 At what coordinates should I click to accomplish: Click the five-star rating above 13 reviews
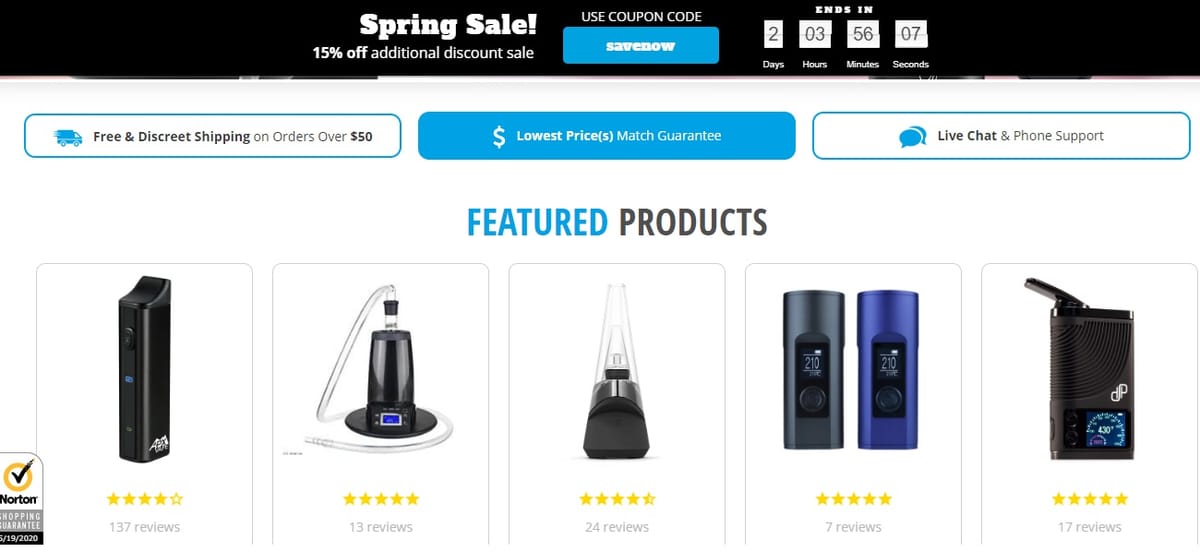click(381, 498)
